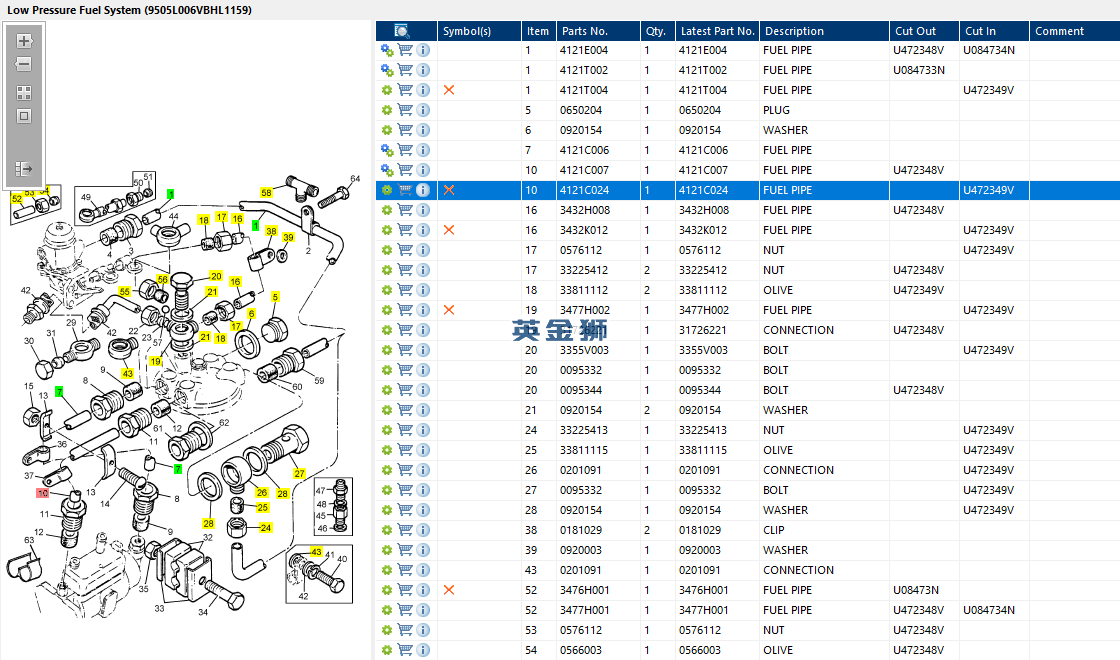Sort by the Item column header
This screenshot has height=660, width=1120.
pos(539,31)
